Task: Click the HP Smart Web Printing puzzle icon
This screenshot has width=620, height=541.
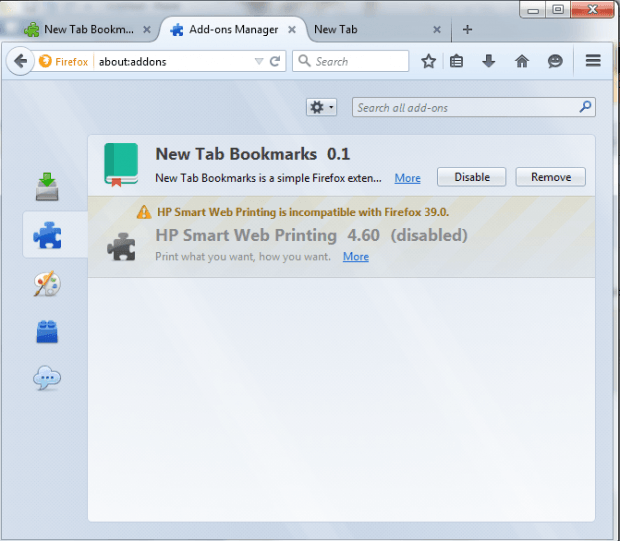Action: pos(121,247)
